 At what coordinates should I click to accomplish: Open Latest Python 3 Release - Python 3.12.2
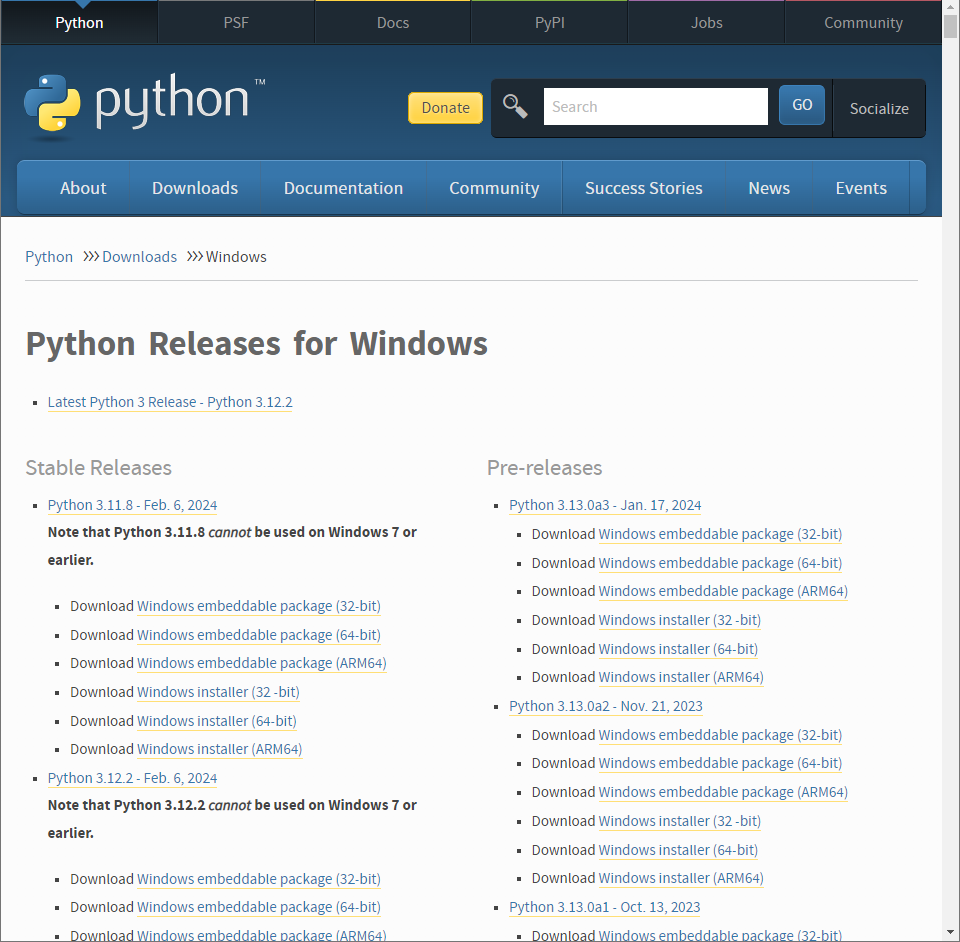(170, 402)
